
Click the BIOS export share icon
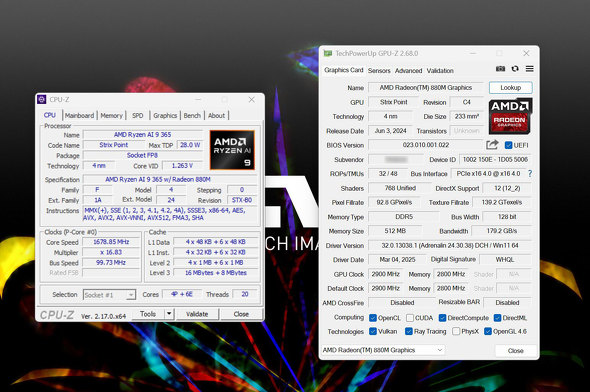coord(492,145)
